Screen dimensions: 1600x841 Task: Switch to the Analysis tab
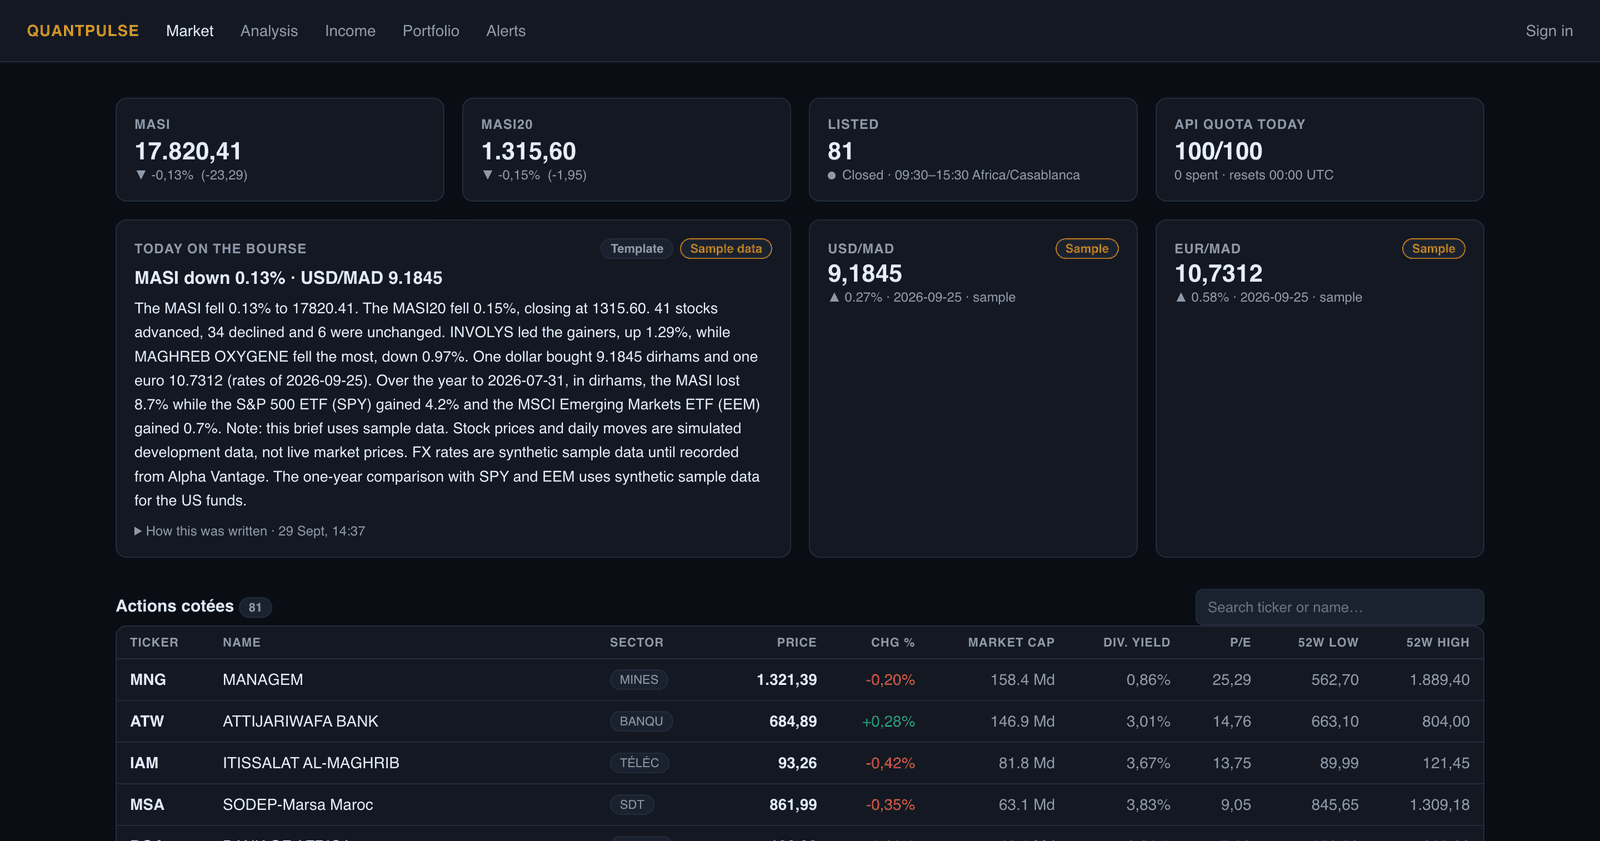[269, 31]
